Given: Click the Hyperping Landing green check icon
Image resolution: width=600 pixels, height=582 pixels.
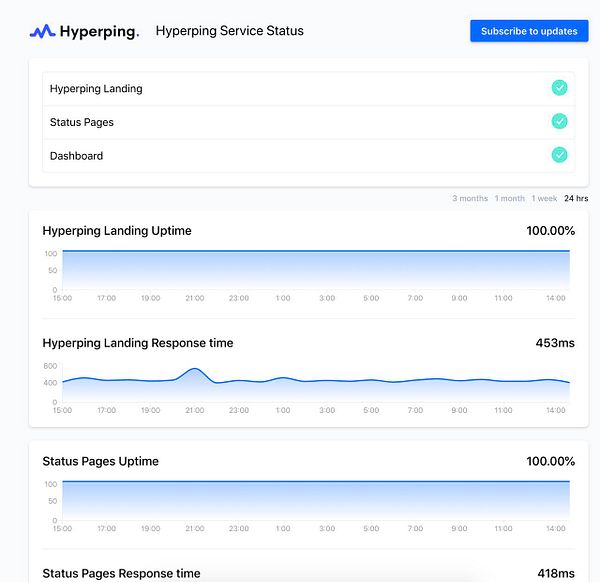Looking at the screenshot, I should point(559,88).
